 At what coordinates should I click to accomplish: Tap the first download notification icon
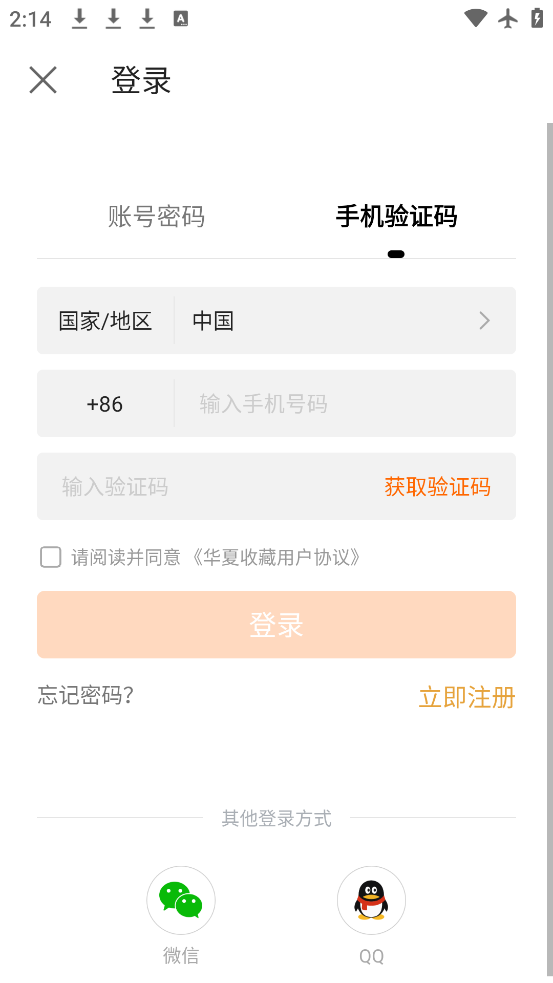pos(79,19)
